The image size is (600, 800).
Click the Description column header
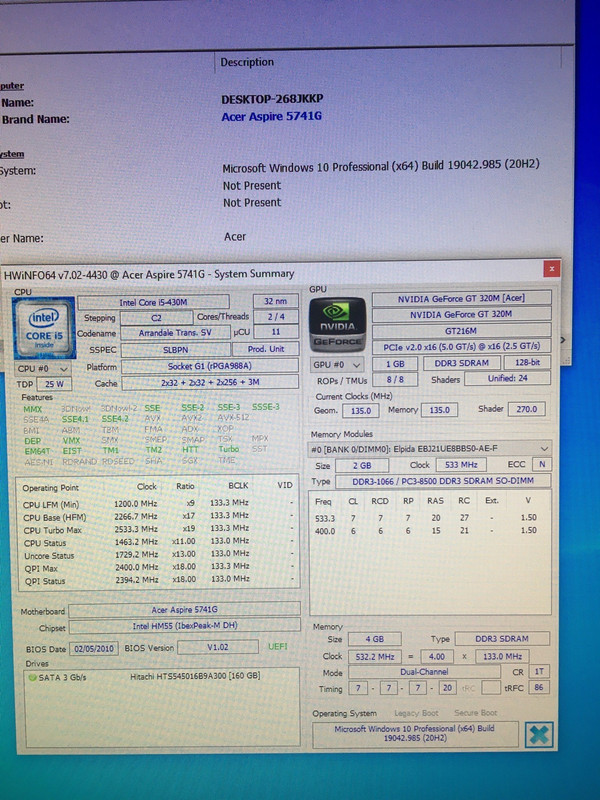[247, 62]
